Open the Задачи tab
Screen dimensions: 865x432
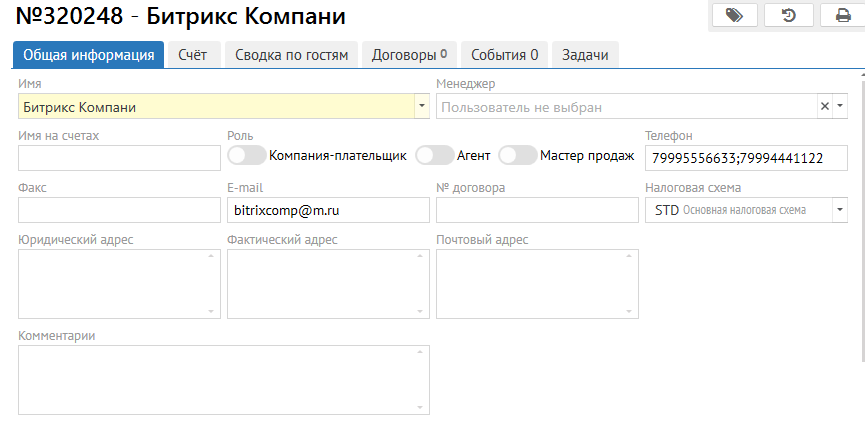[x=585, y=55]
